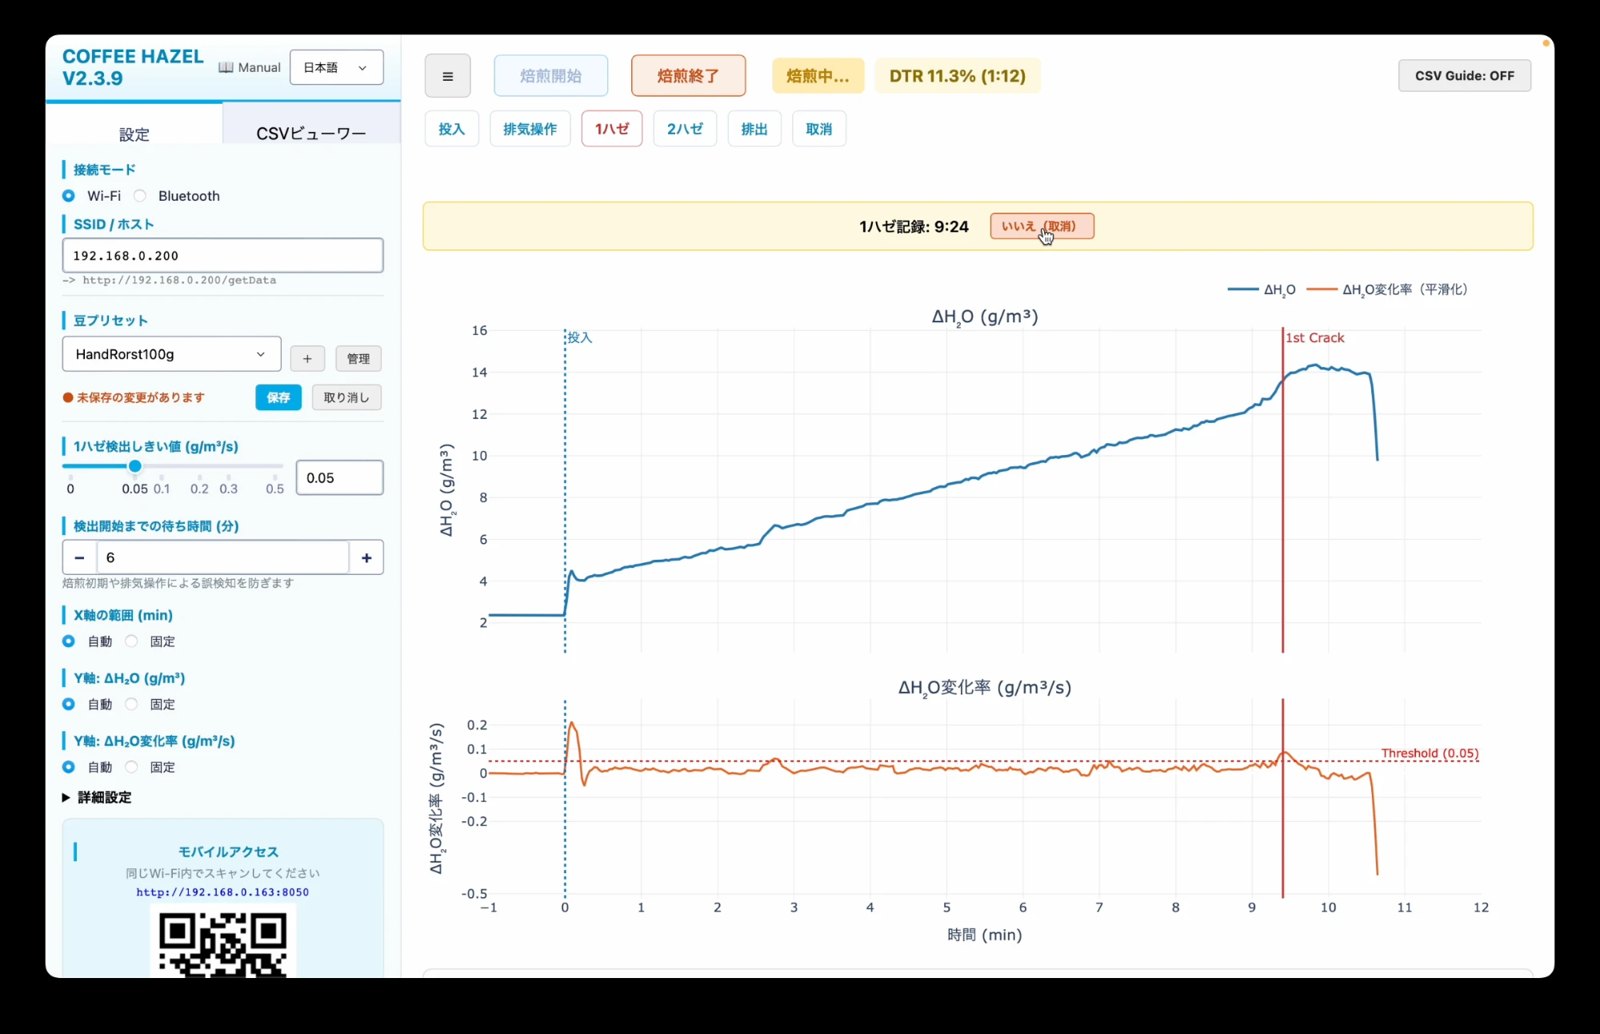Decrease wait time with minus button
Screen dimensions: 1600x1034
pyautogui.click(x=80, y=557)
